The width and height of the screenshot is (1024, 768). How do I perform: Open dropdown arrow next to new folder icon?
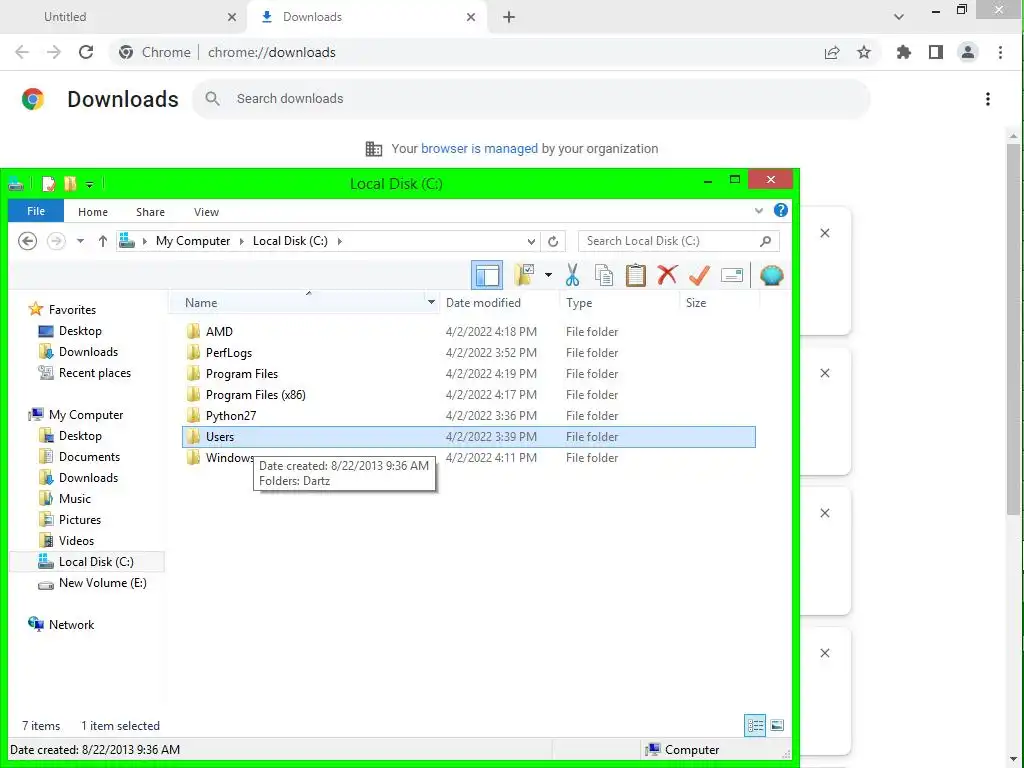pyautogui.click(x=548, y=275)
